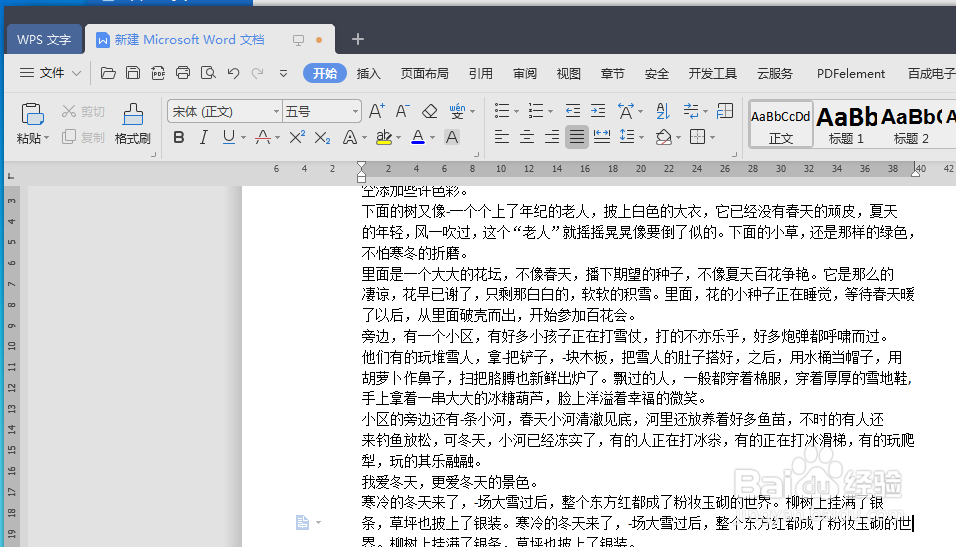956x547 pixels.
Task: Apply the 标题 2 style
Action: click(911, 124)
